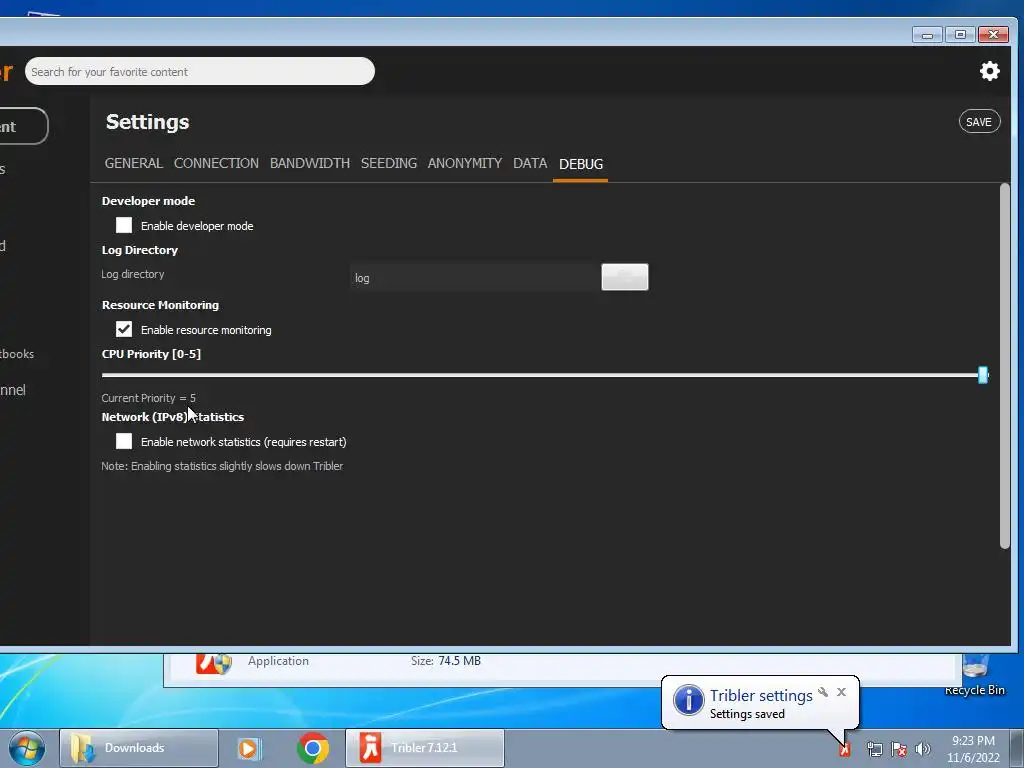Maximize the Tribler window
This screenshot has height=768, width=1024.
960,35
